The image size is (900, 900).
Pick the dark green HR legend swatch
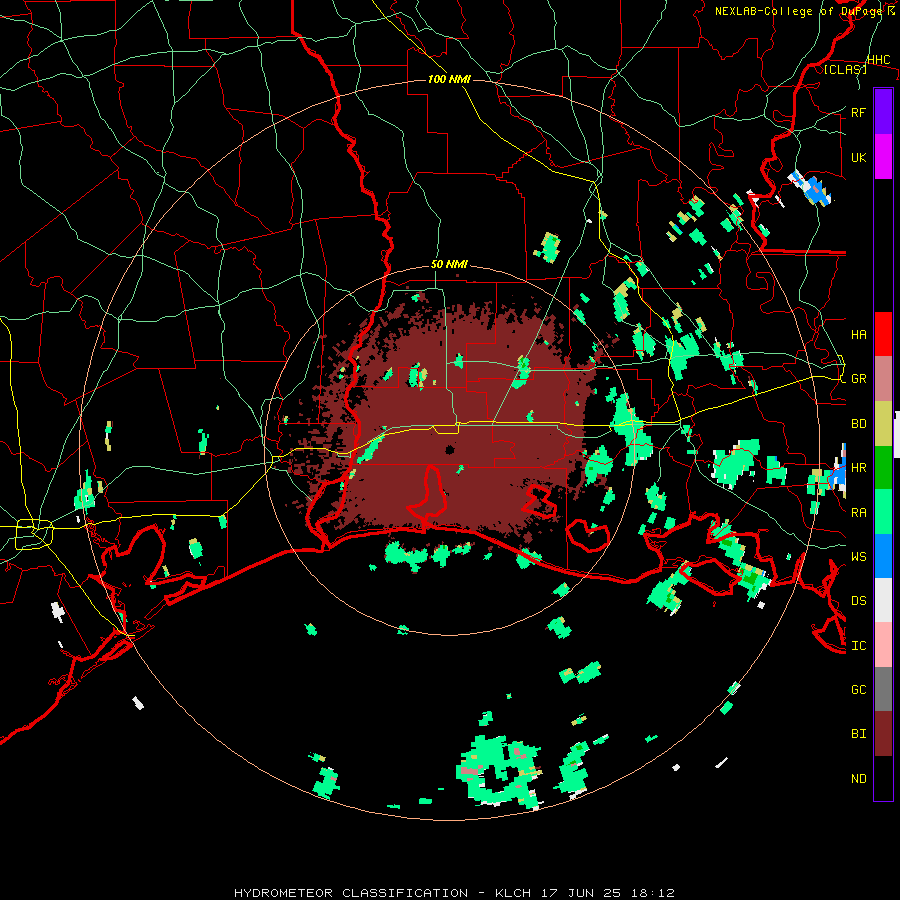pos(883,468)
